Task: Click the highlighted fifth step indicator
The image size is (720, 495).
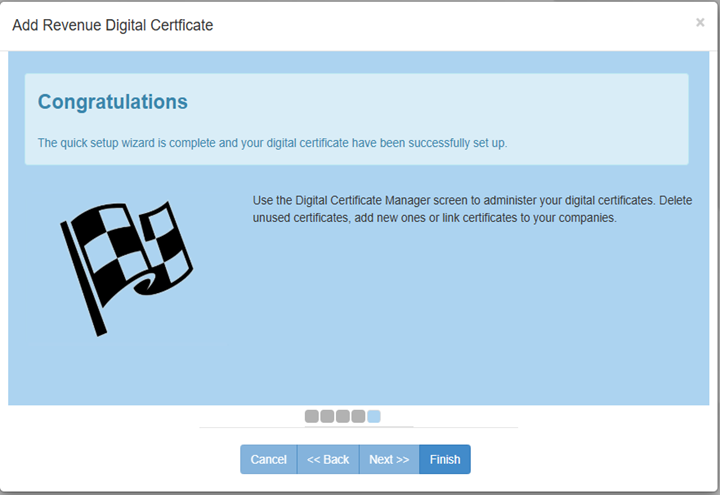Action: tap(374, 416)
